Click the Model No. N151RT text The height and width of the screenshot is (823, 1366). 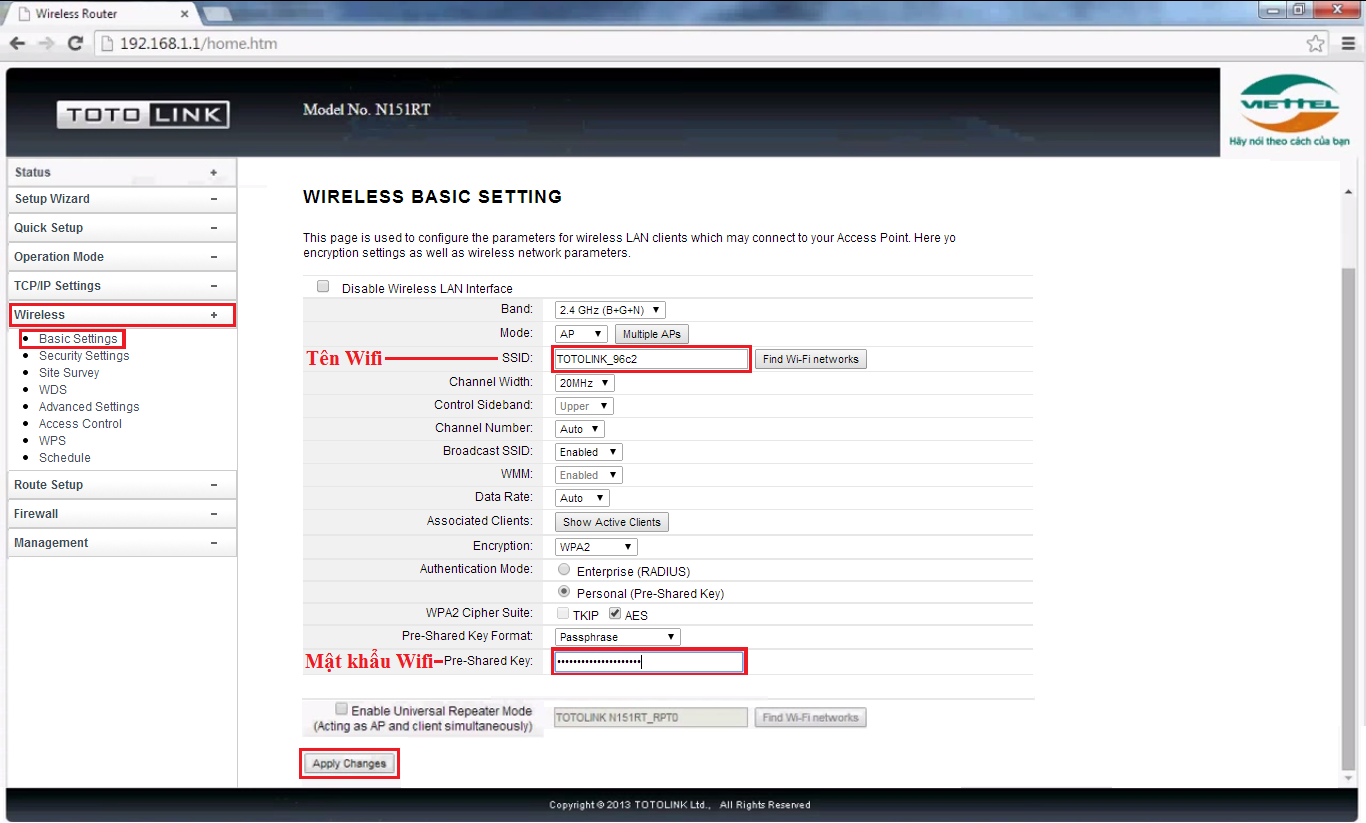[x=367, y=109]
